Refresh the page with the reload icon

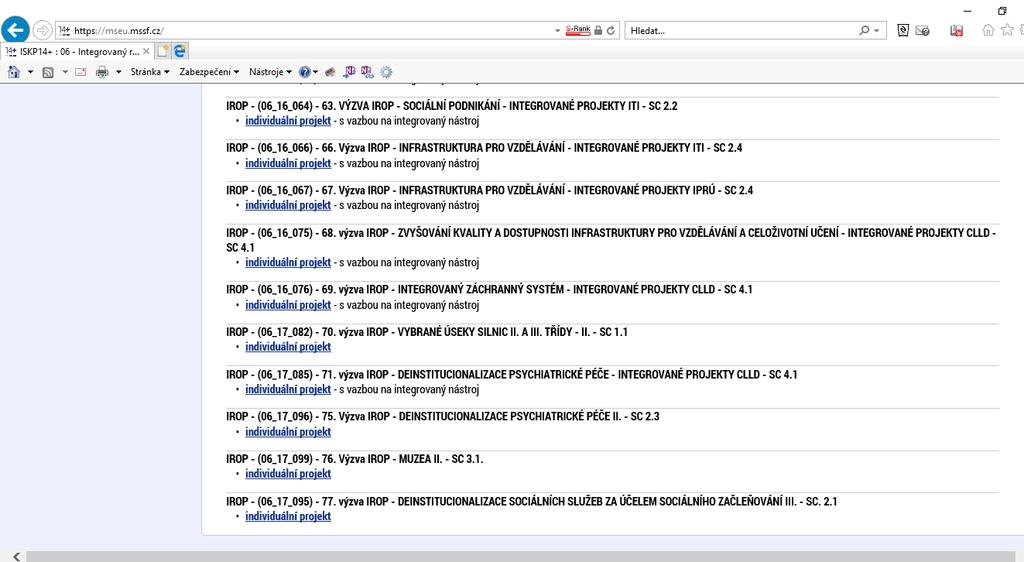611,30
